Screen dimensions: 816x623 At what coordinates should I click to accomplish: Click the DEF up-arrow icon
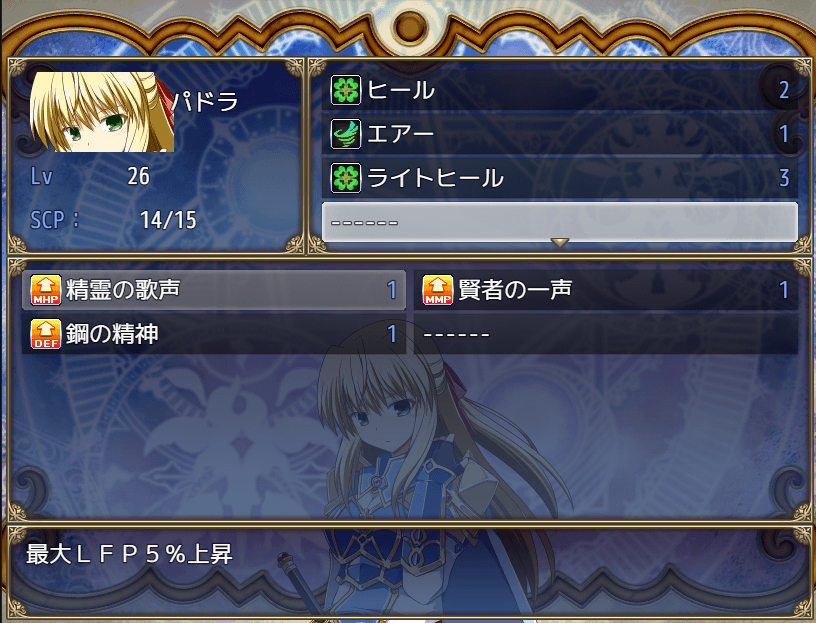46,334
